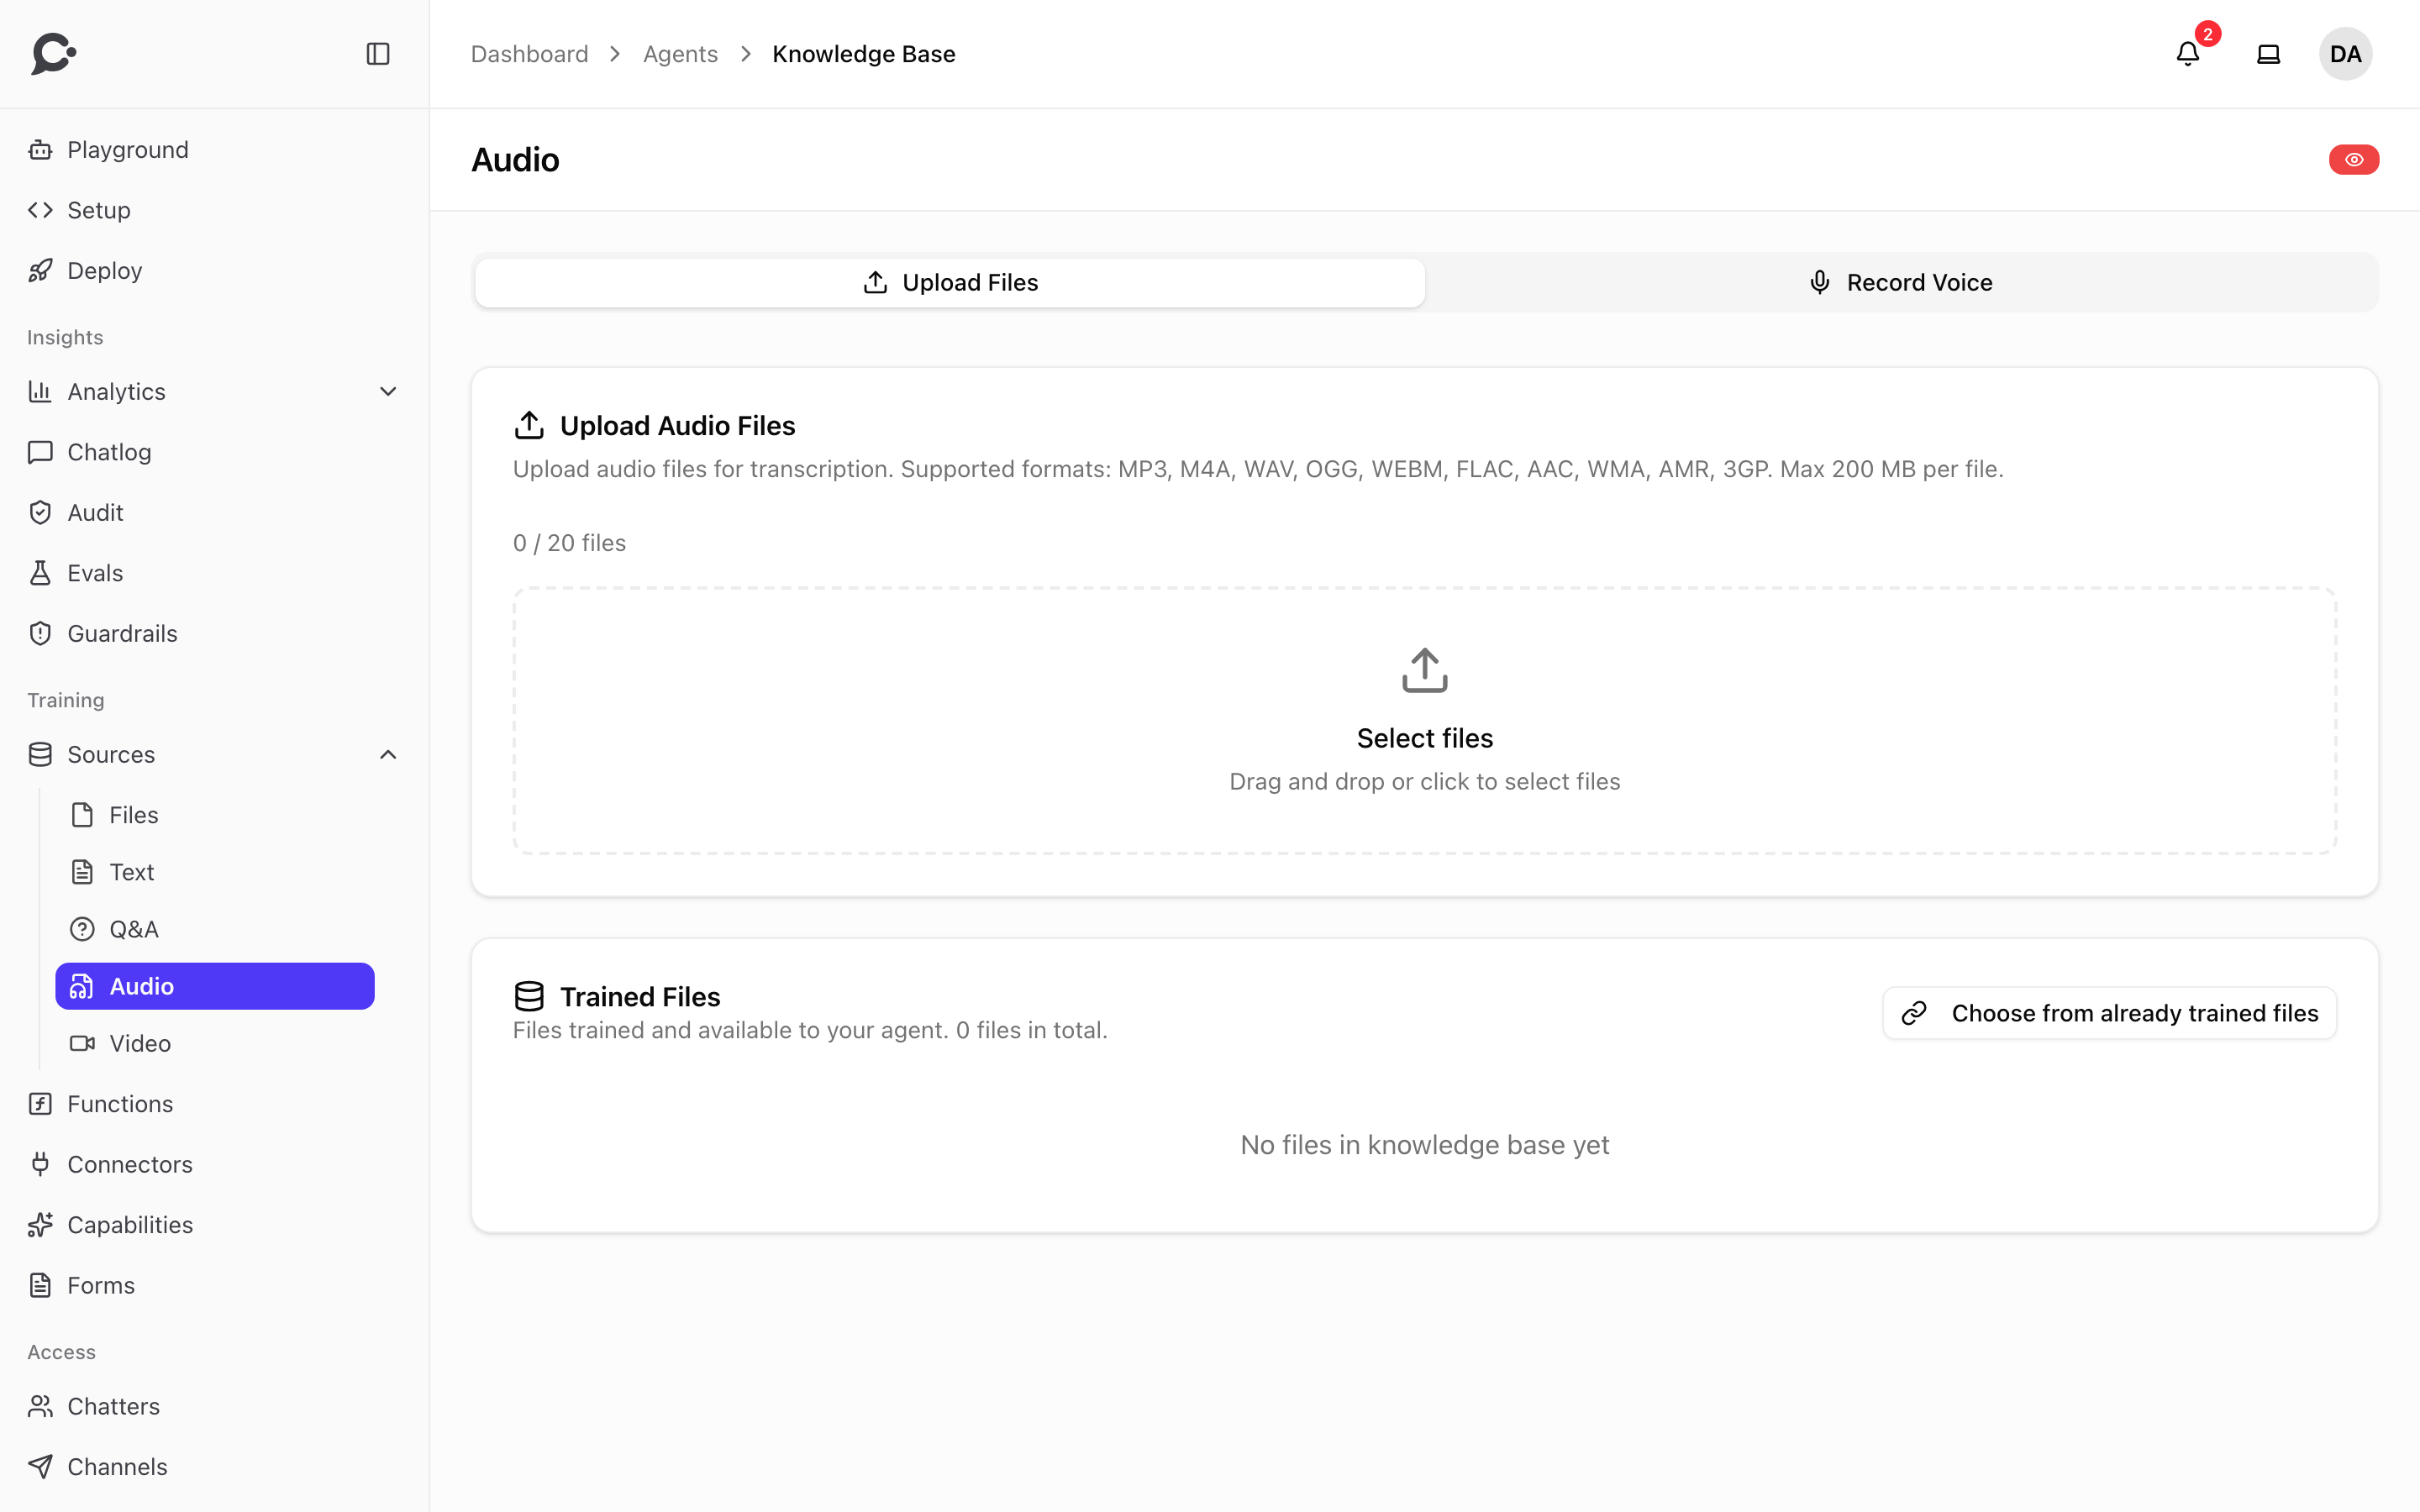Screen dimensions: 2420x1512
Task: Open Capabilities page
Action: click(x=214, y=1225)
